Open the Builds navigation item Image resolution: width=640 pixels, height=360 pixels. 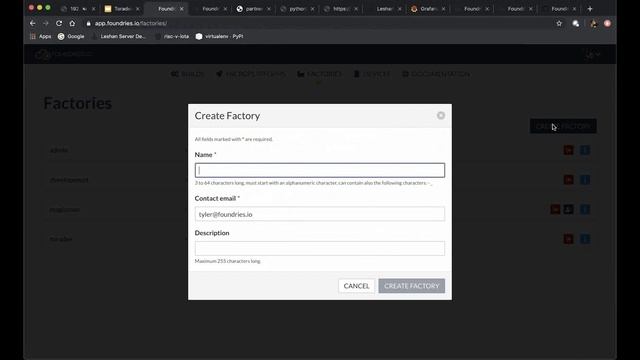[x=188, y=74]
